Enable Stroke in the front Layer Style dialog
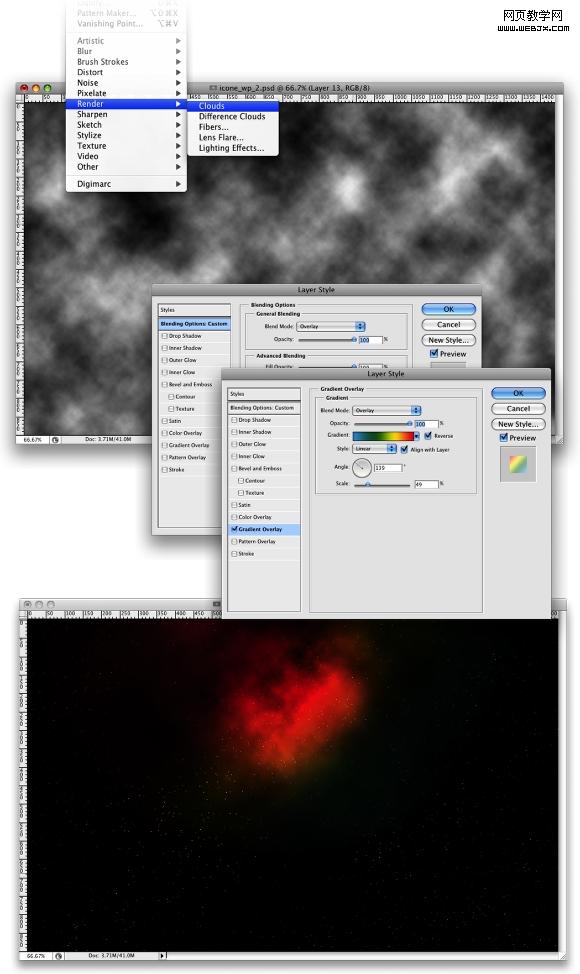The height and width of the screenshot is (974, 580). [234, 553]
